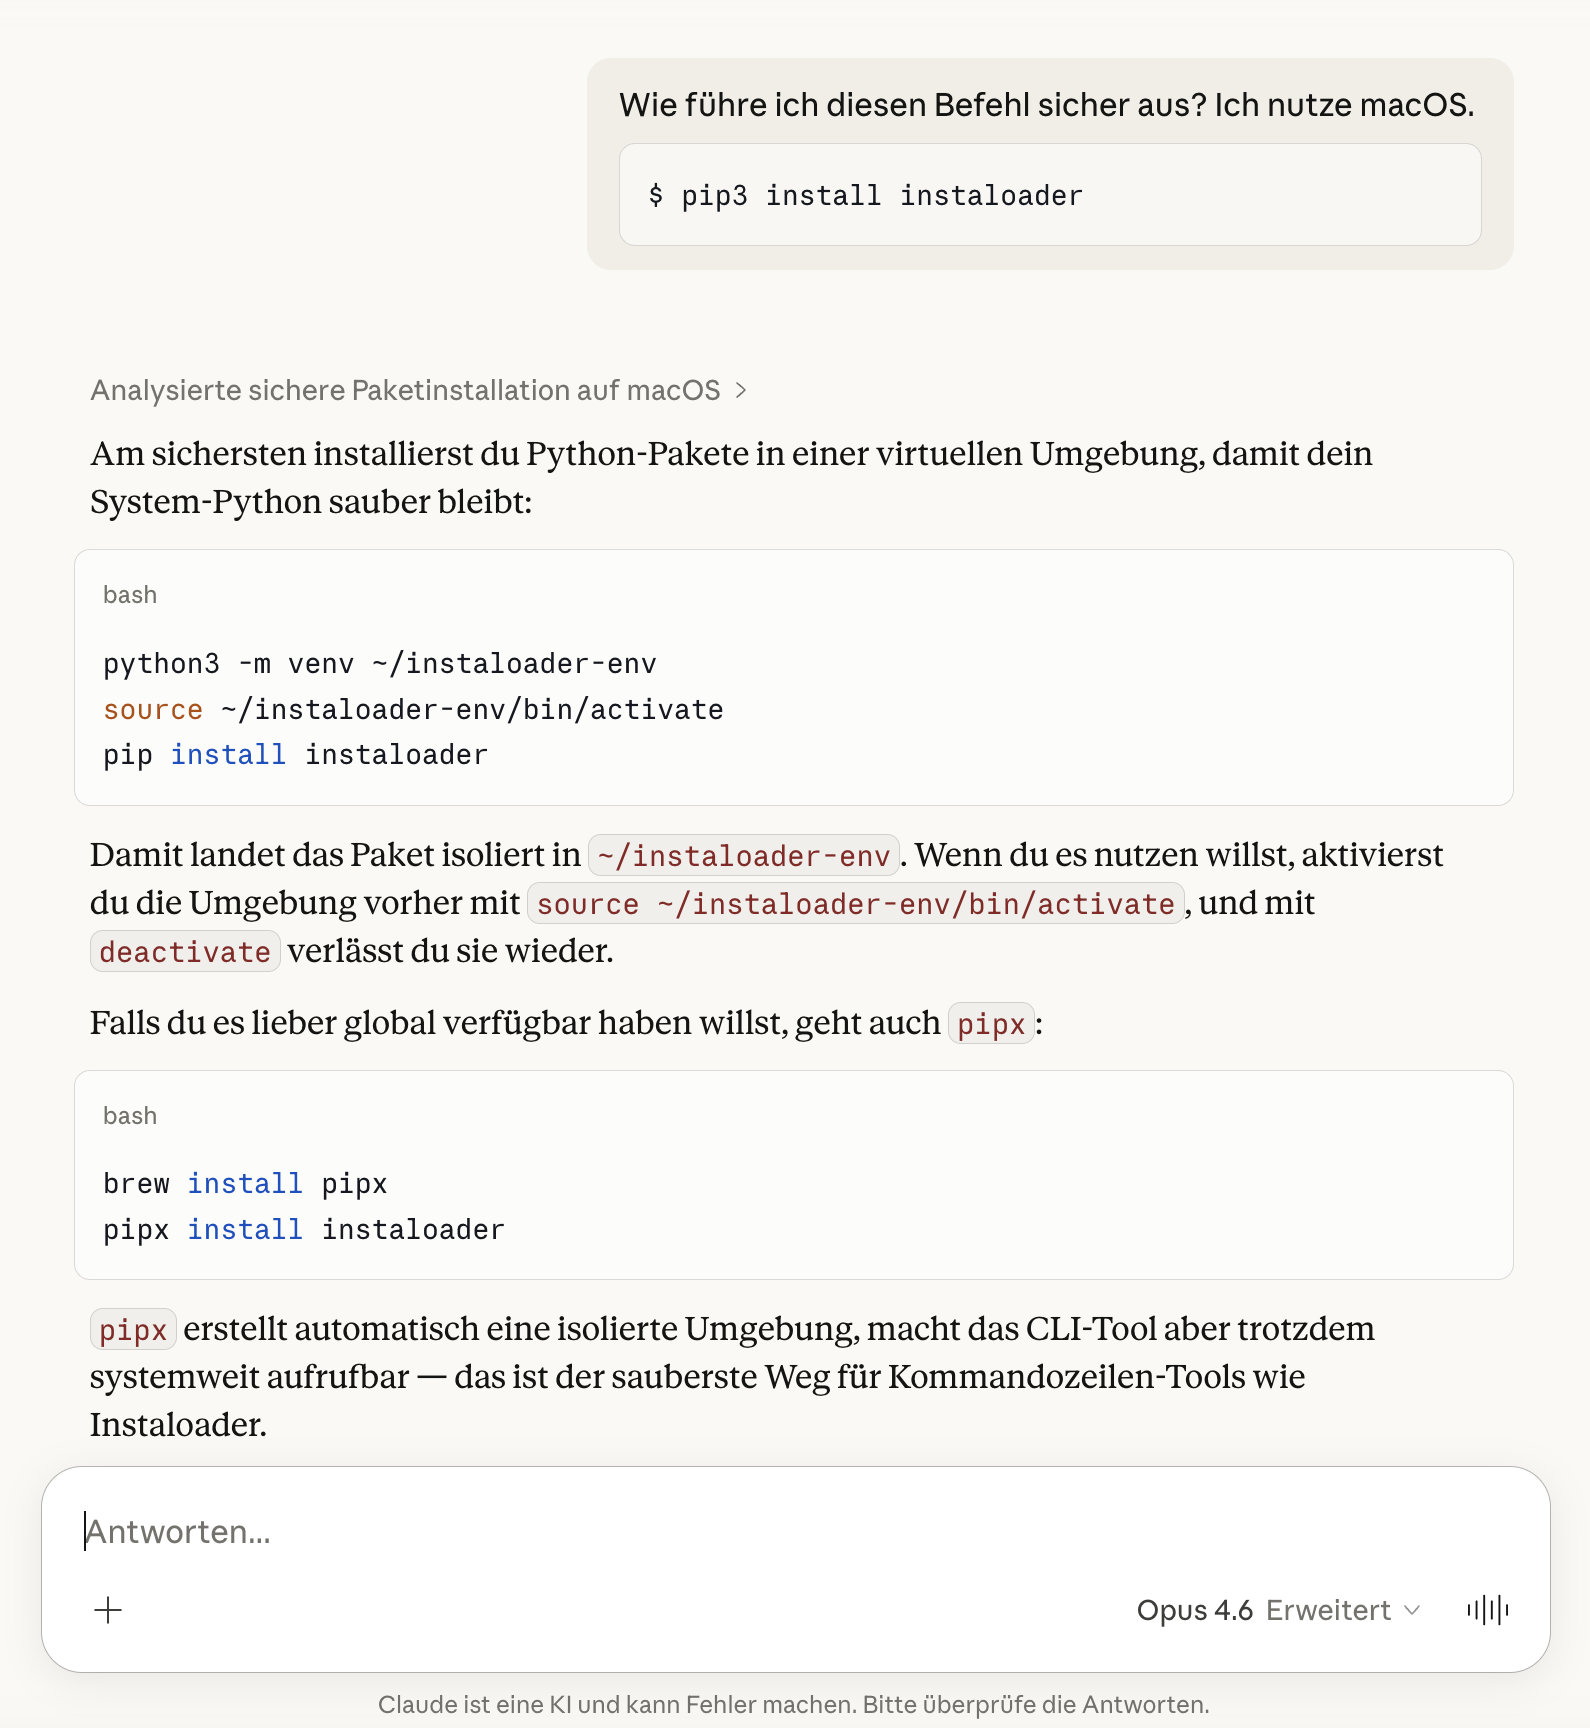Click the inline "~/instaloader-env" code chip
The image size is (1590, 1728).
pos(743,856)
